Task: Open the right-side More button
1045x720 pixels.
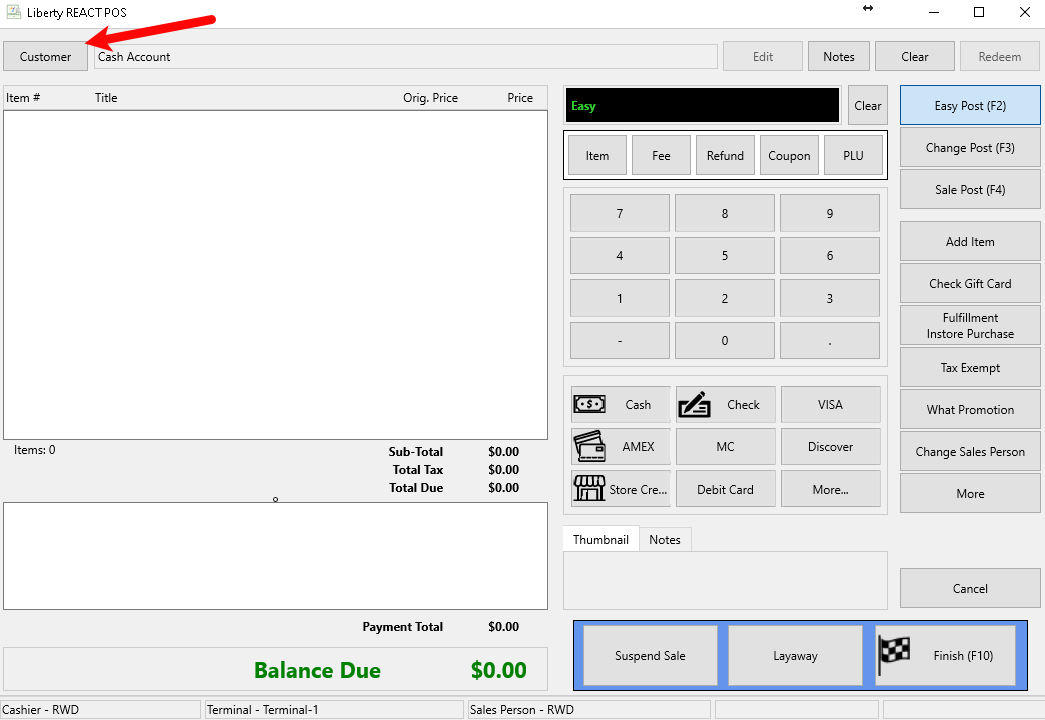Action: click(970, 493)
